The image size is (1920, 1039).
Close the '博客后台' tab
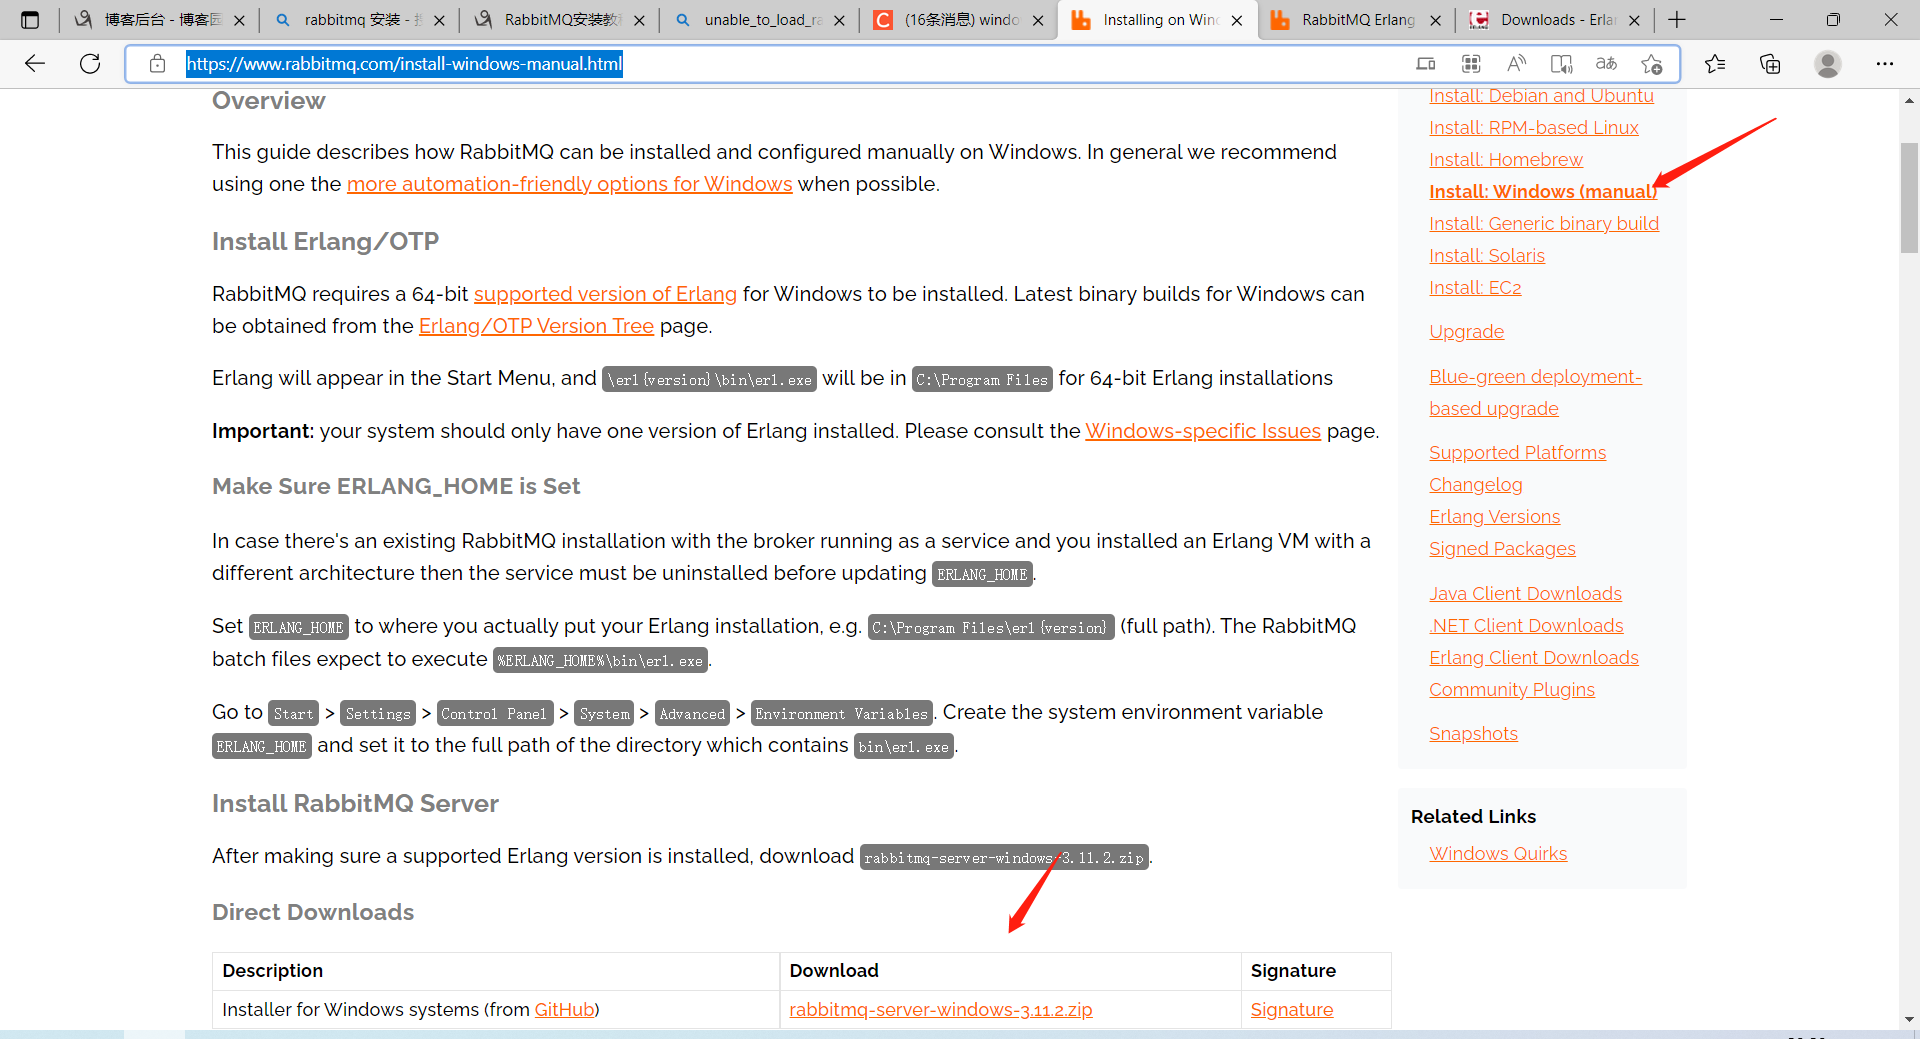239,20
